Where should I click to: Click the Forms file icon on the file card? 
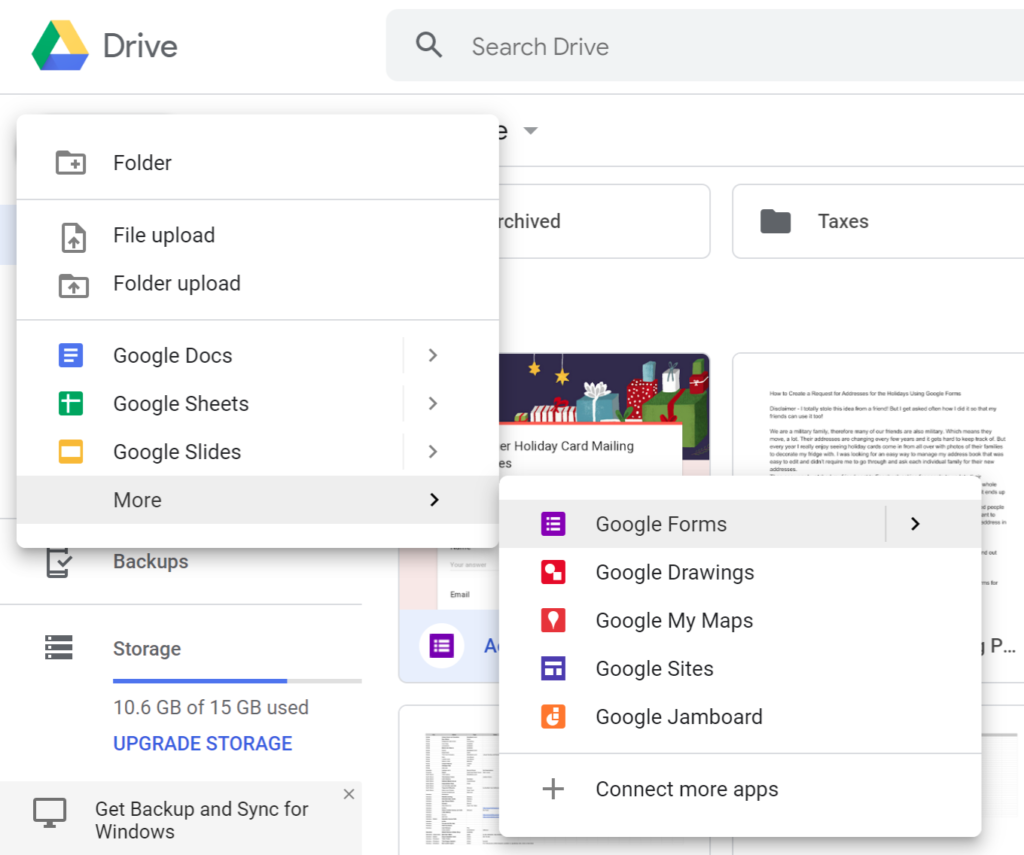[x=441, y=646]
